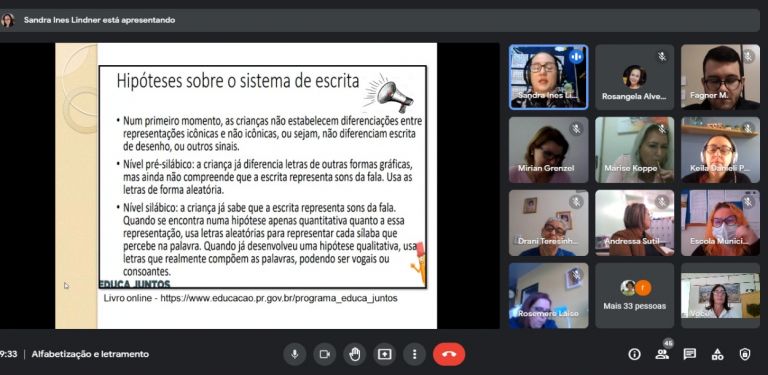This screenshot has height=375, width=768.
Task: Select Fagner M.'s video tile
Action: 720,77
